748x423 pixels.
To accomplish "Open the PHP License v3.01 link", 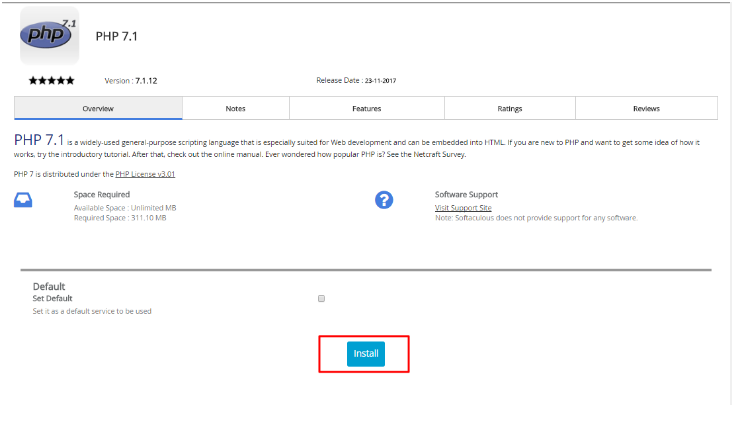I will (145, 174).
